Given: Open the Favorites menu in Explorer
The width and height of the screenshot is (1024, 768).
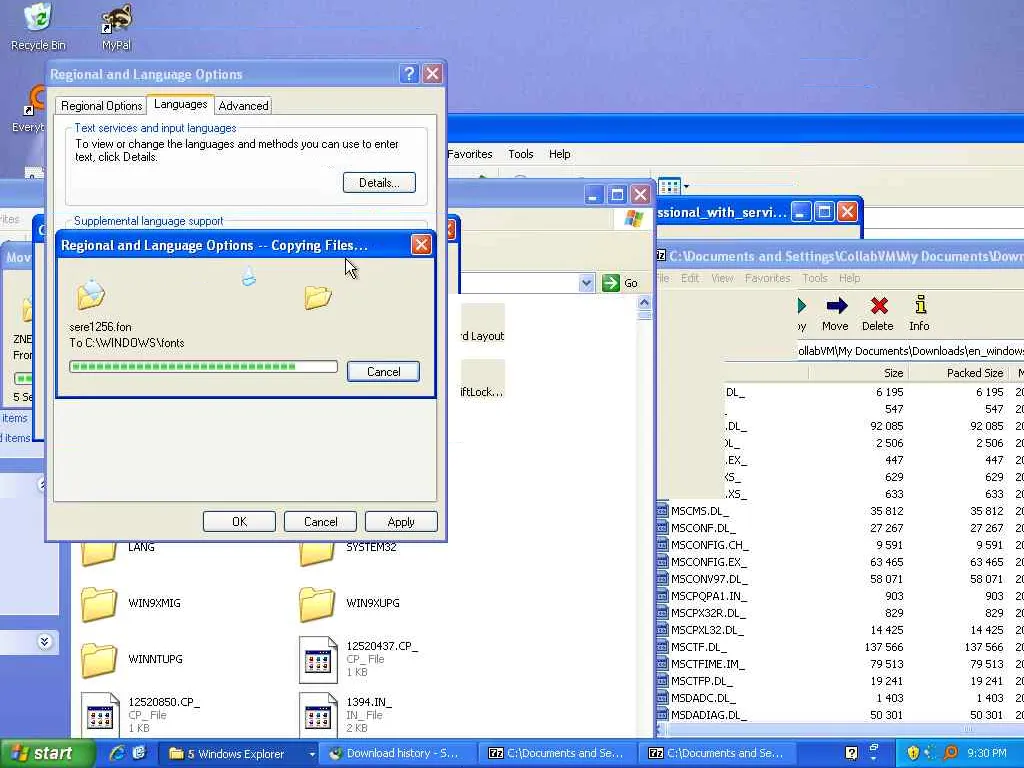Looking at the screenshot, I should pyautogui.click(x=470, y=154).
